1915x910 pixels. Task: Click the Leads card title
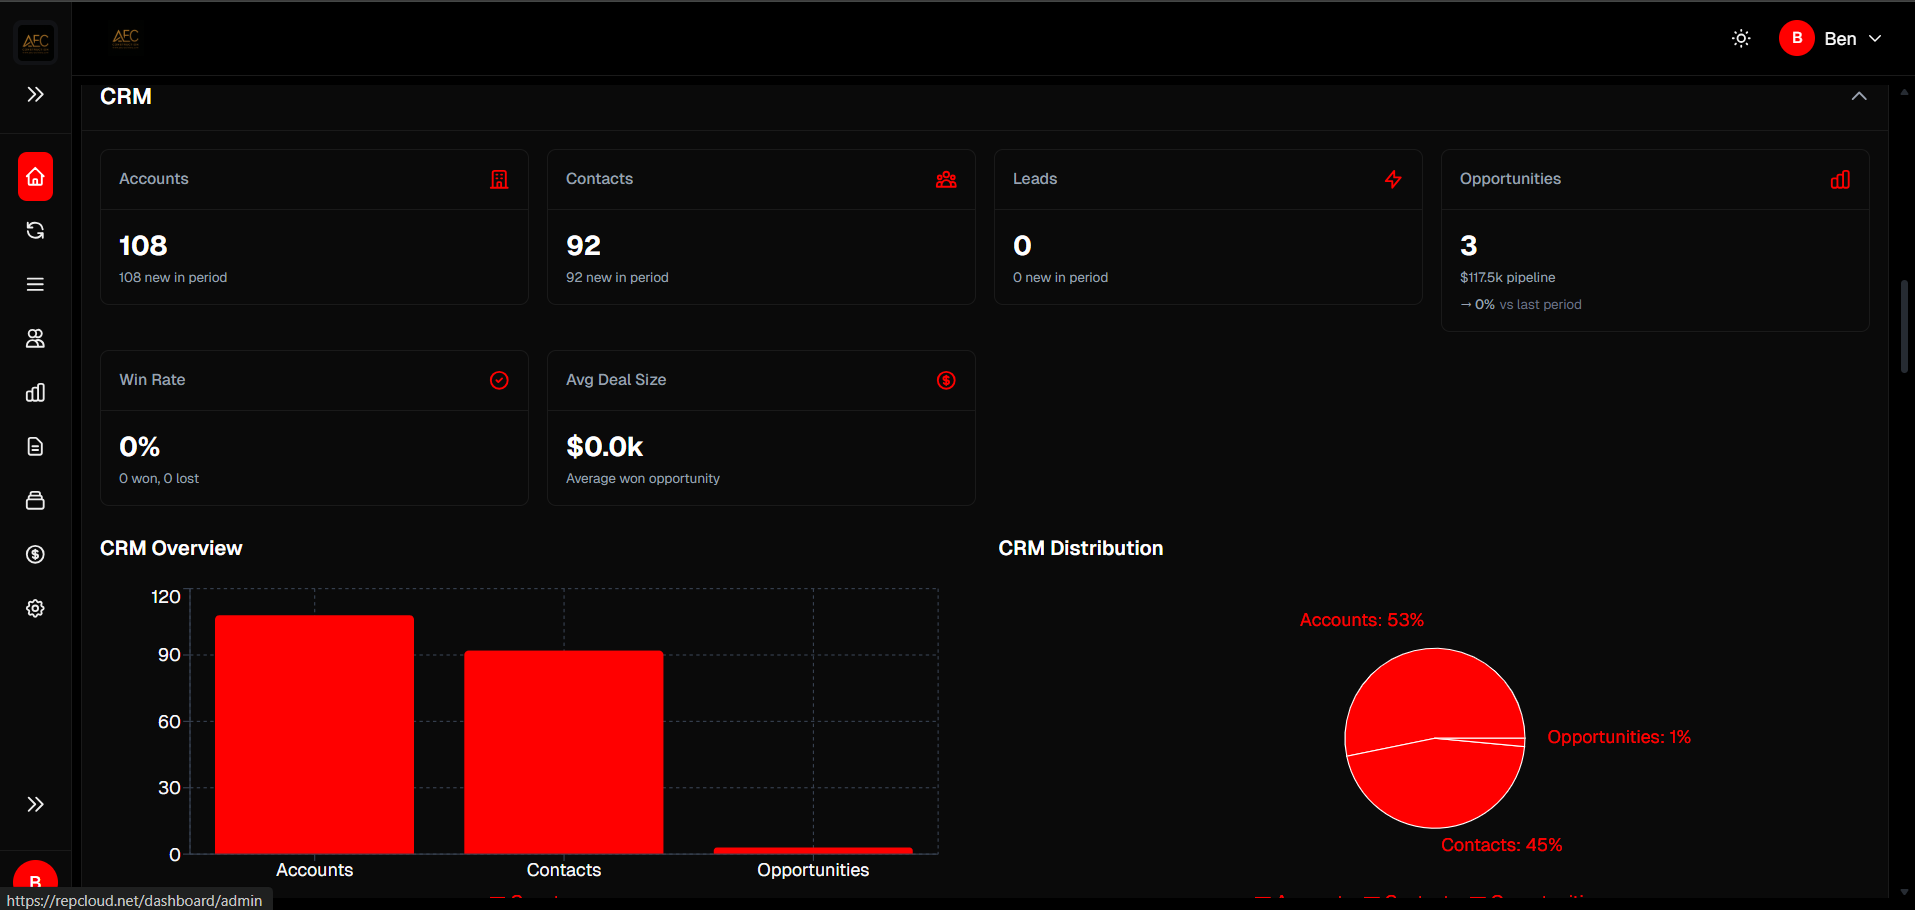(x=1035, y=179)
